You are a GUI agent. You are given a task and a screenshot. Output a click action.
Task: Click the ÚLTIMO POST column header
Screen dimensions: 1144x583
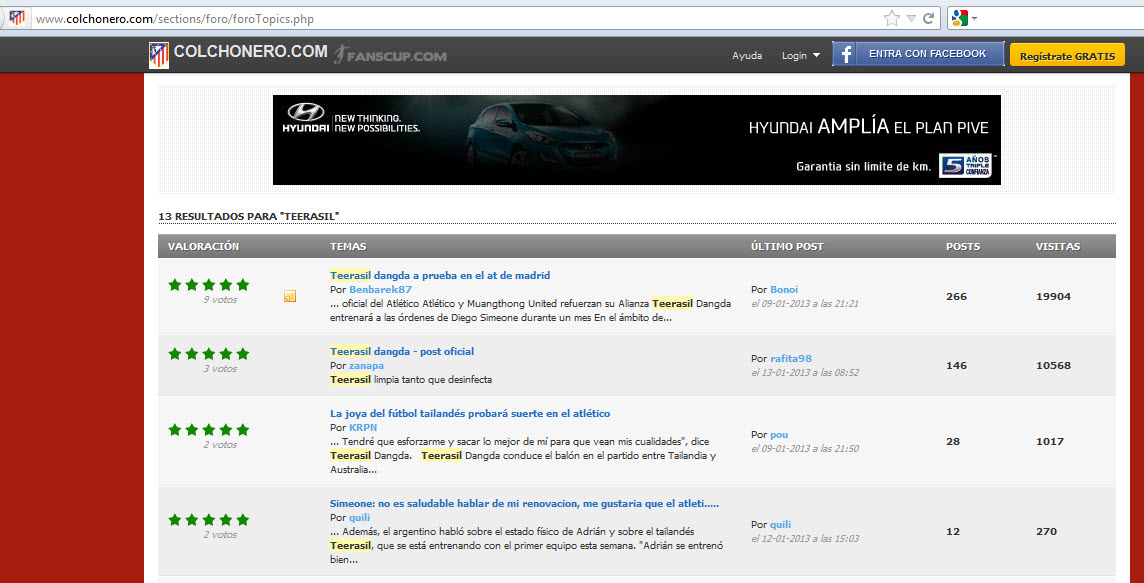(787, 247)
